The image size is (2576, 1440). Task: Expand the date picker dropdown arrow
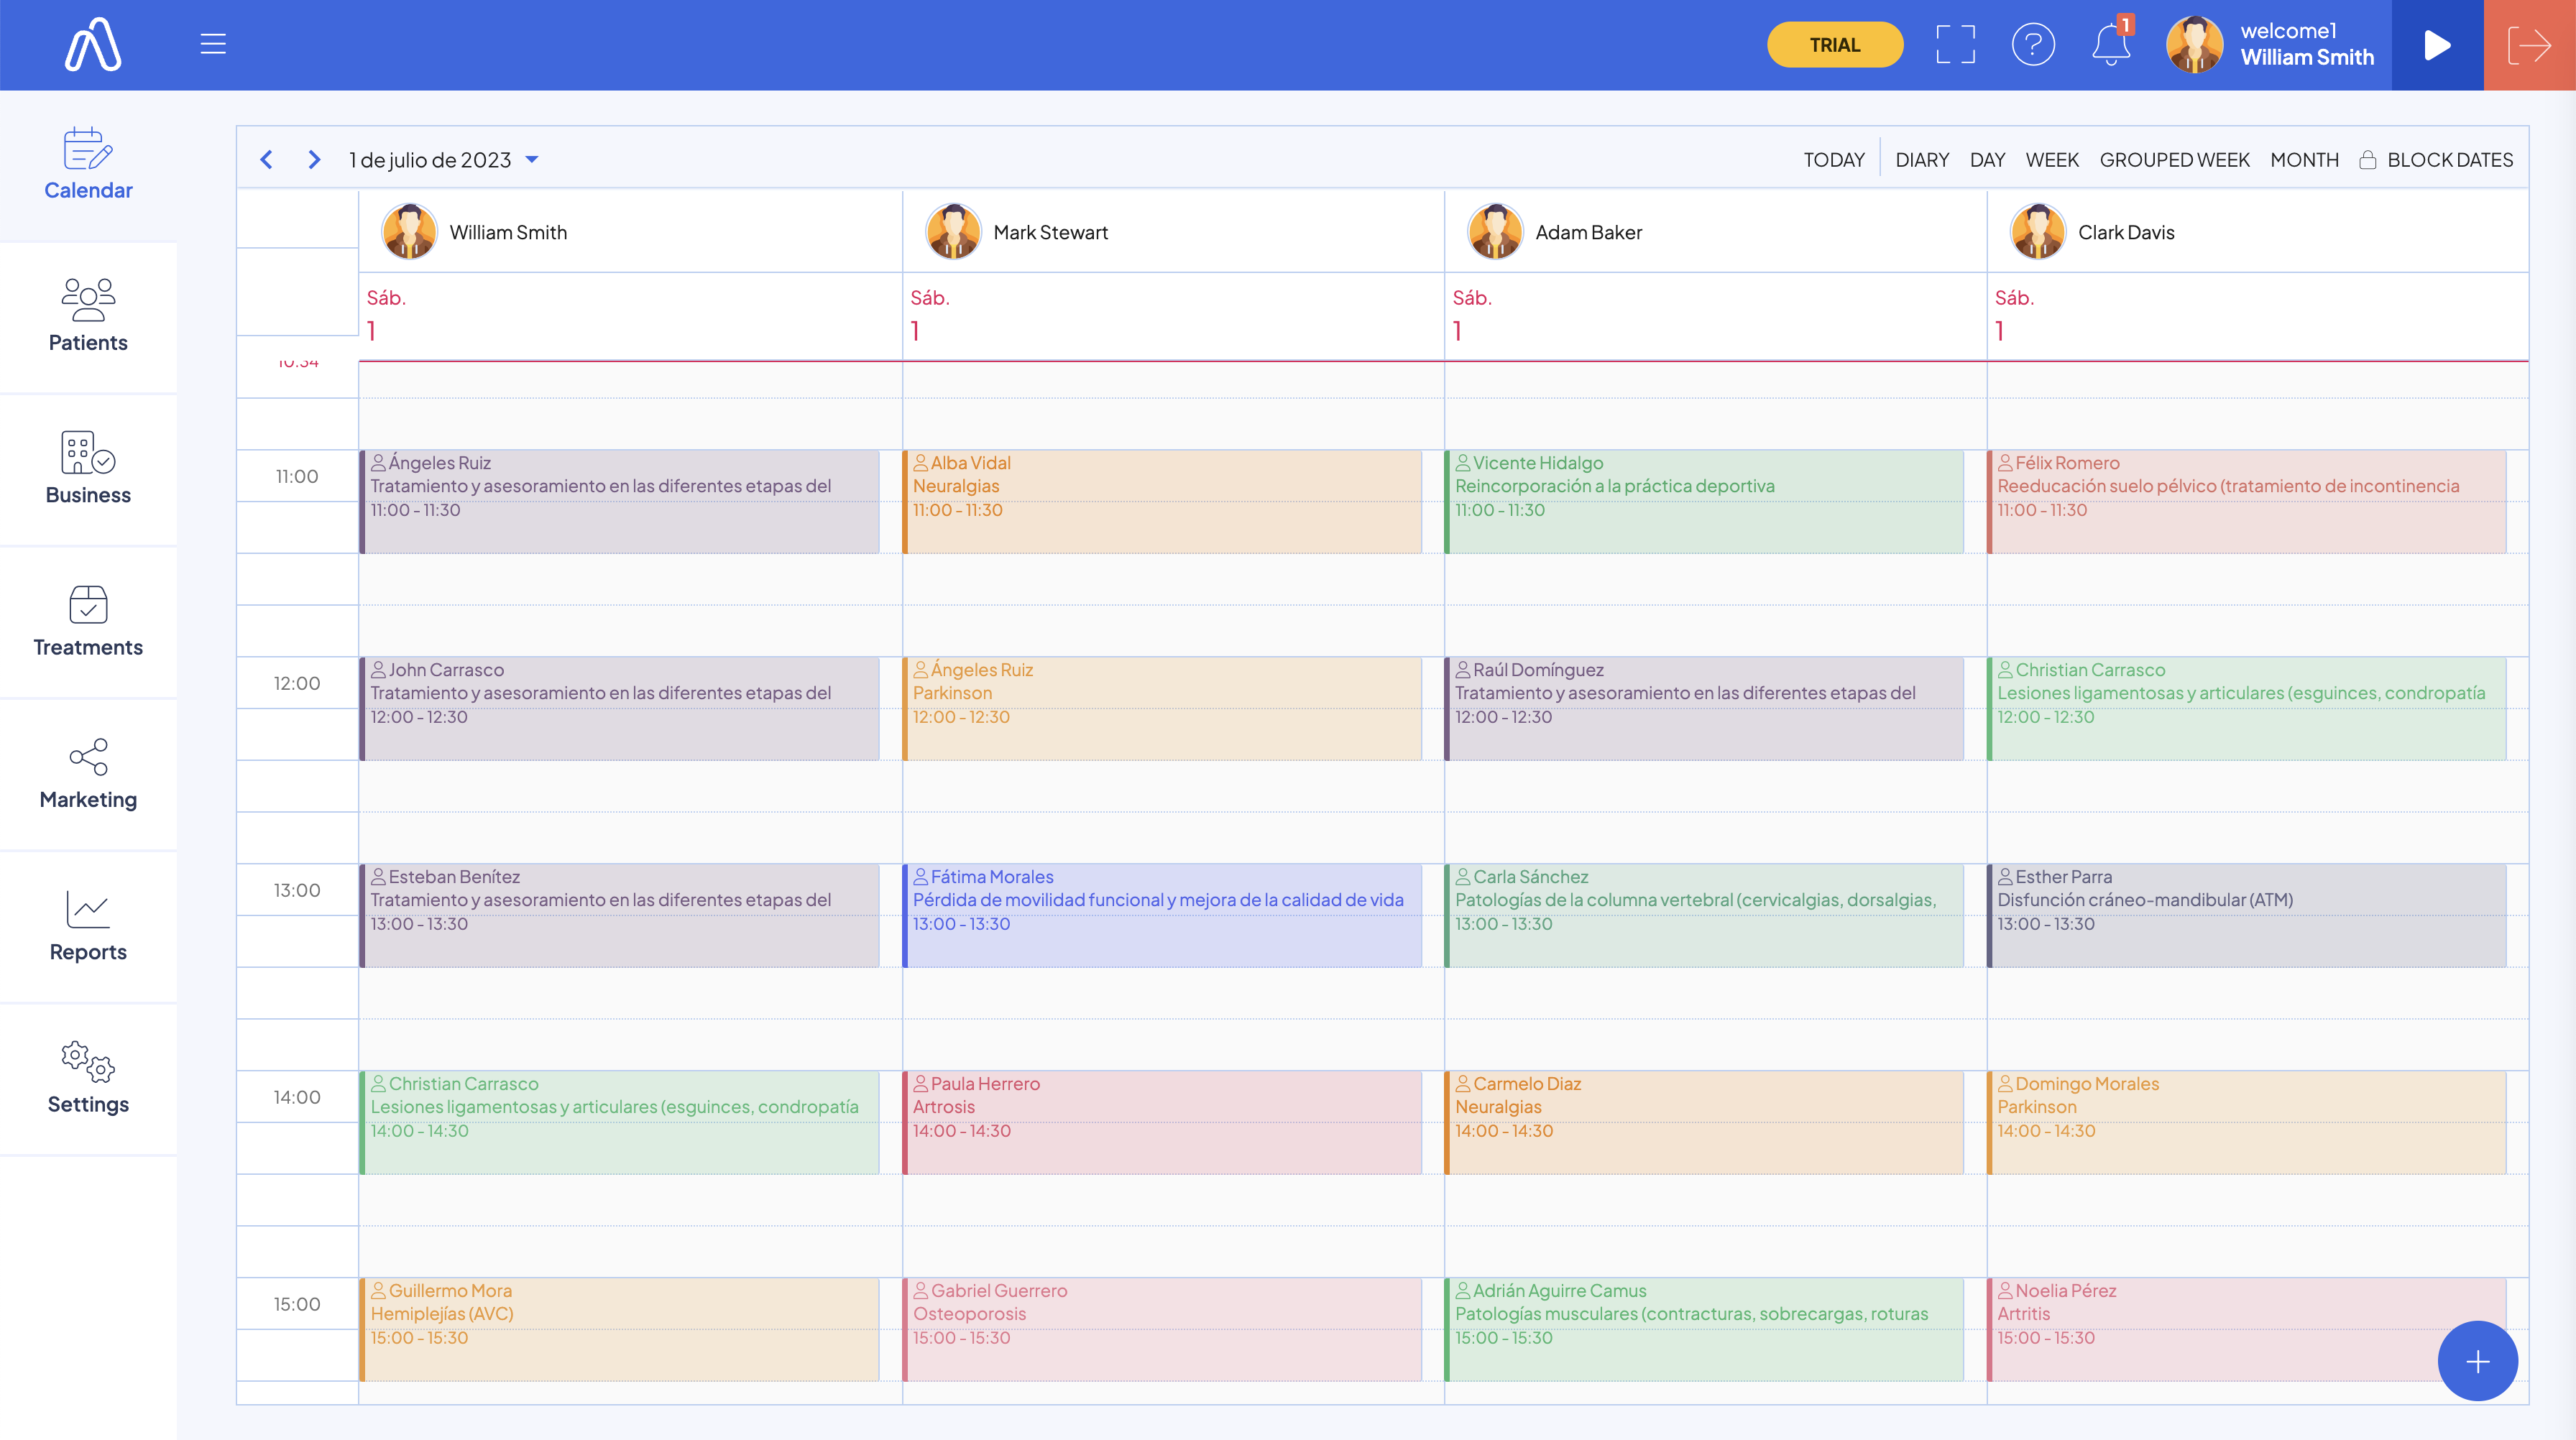tap(532, 160)
